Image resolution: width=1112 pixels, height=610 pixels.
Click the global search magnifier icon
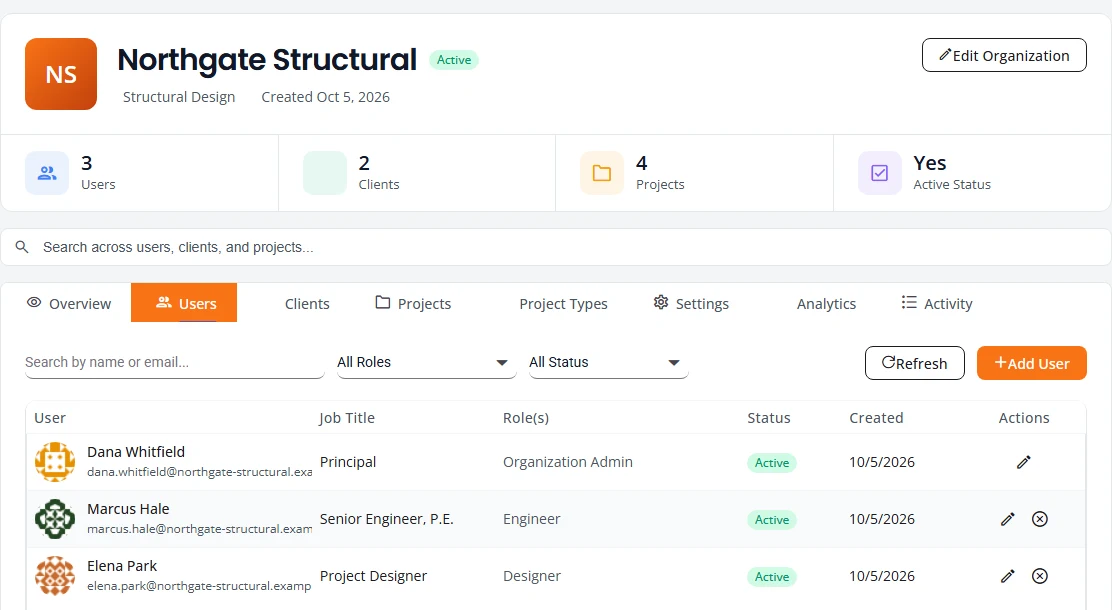pos(22,247)
